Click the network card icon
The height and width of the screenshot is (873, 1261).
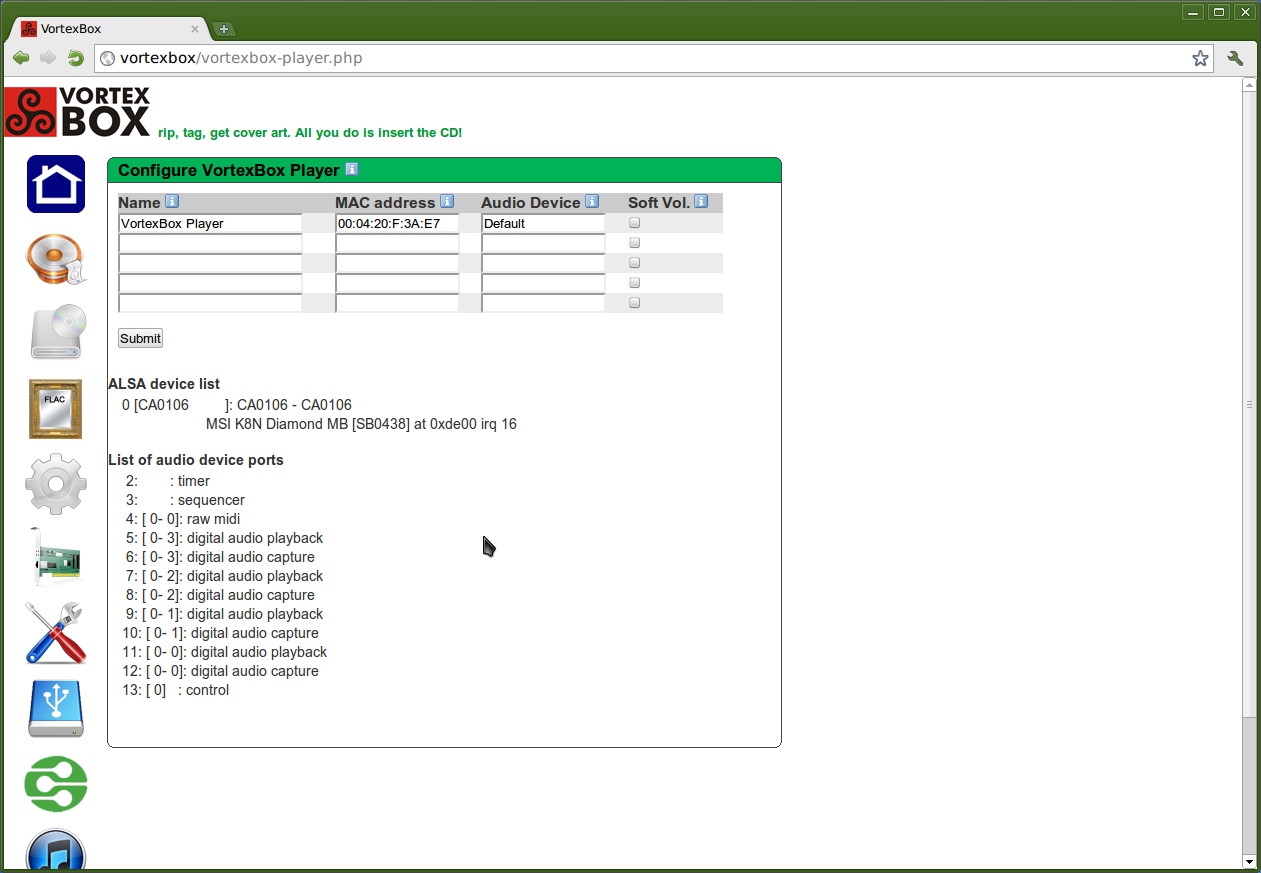56,556
